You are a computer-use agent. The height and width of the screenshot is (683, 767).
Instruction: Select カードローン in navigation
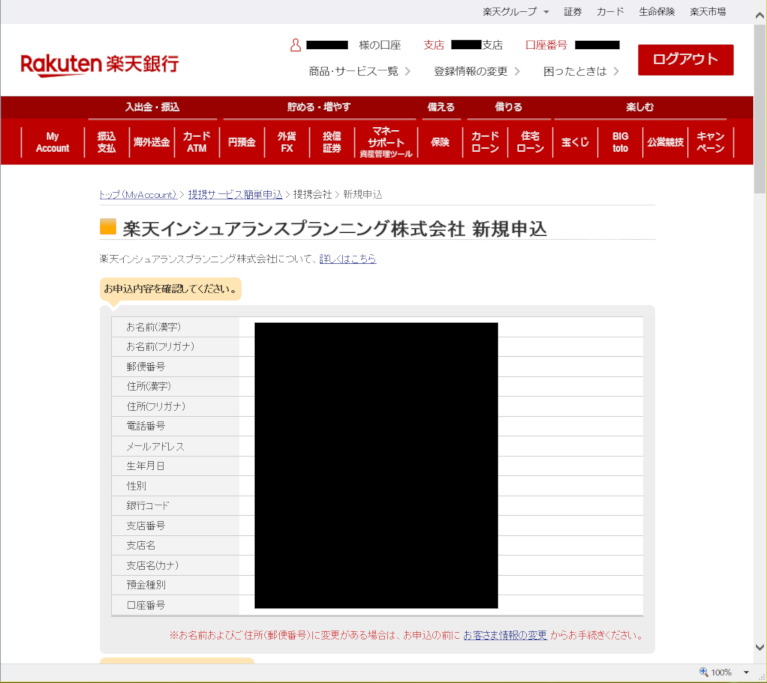tap(485, 142)
